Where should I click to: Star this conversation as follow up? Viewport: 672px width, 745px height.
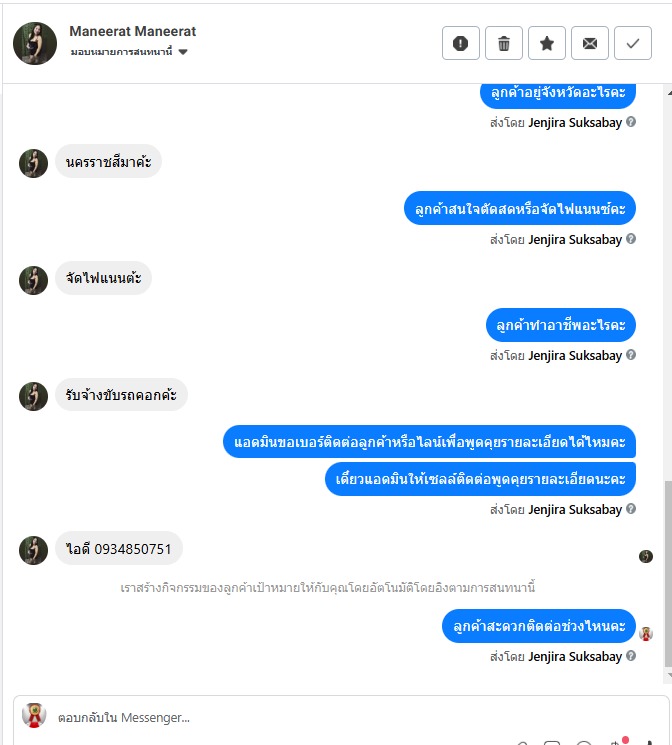[x=547, y=43]
